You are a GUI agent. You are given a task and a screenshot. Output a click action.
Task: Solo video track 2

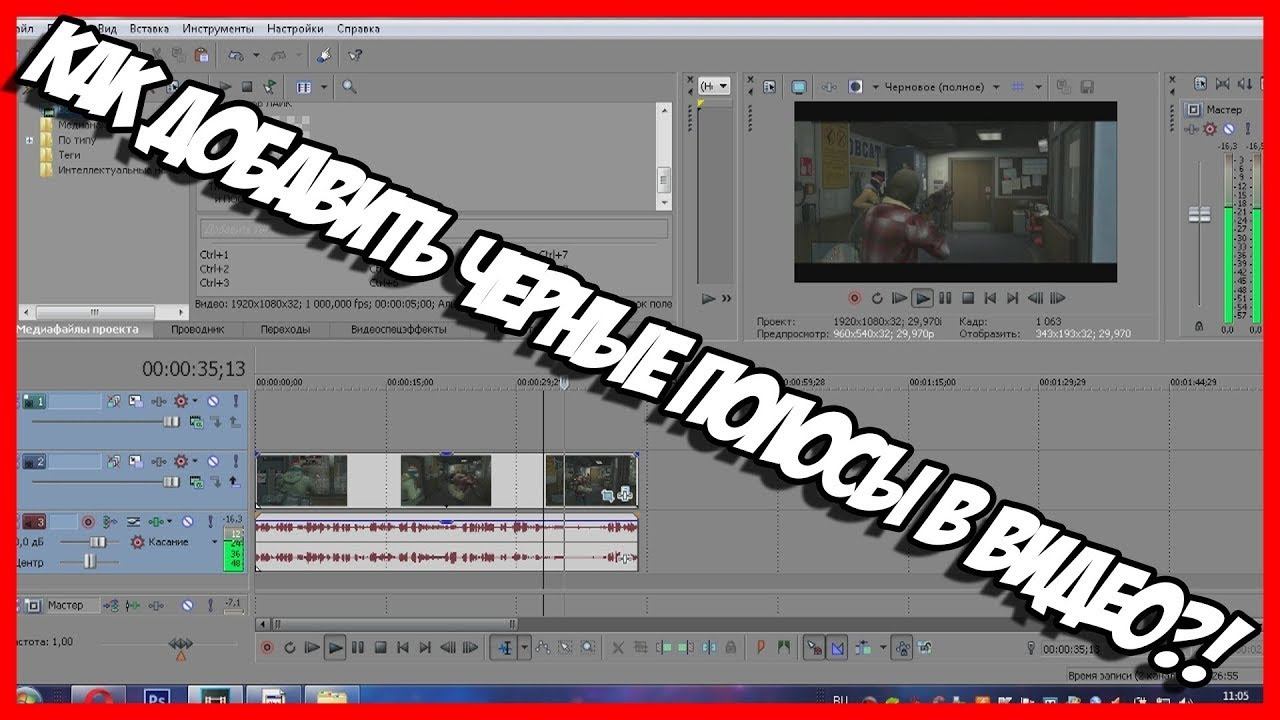[x=236, y=461]
